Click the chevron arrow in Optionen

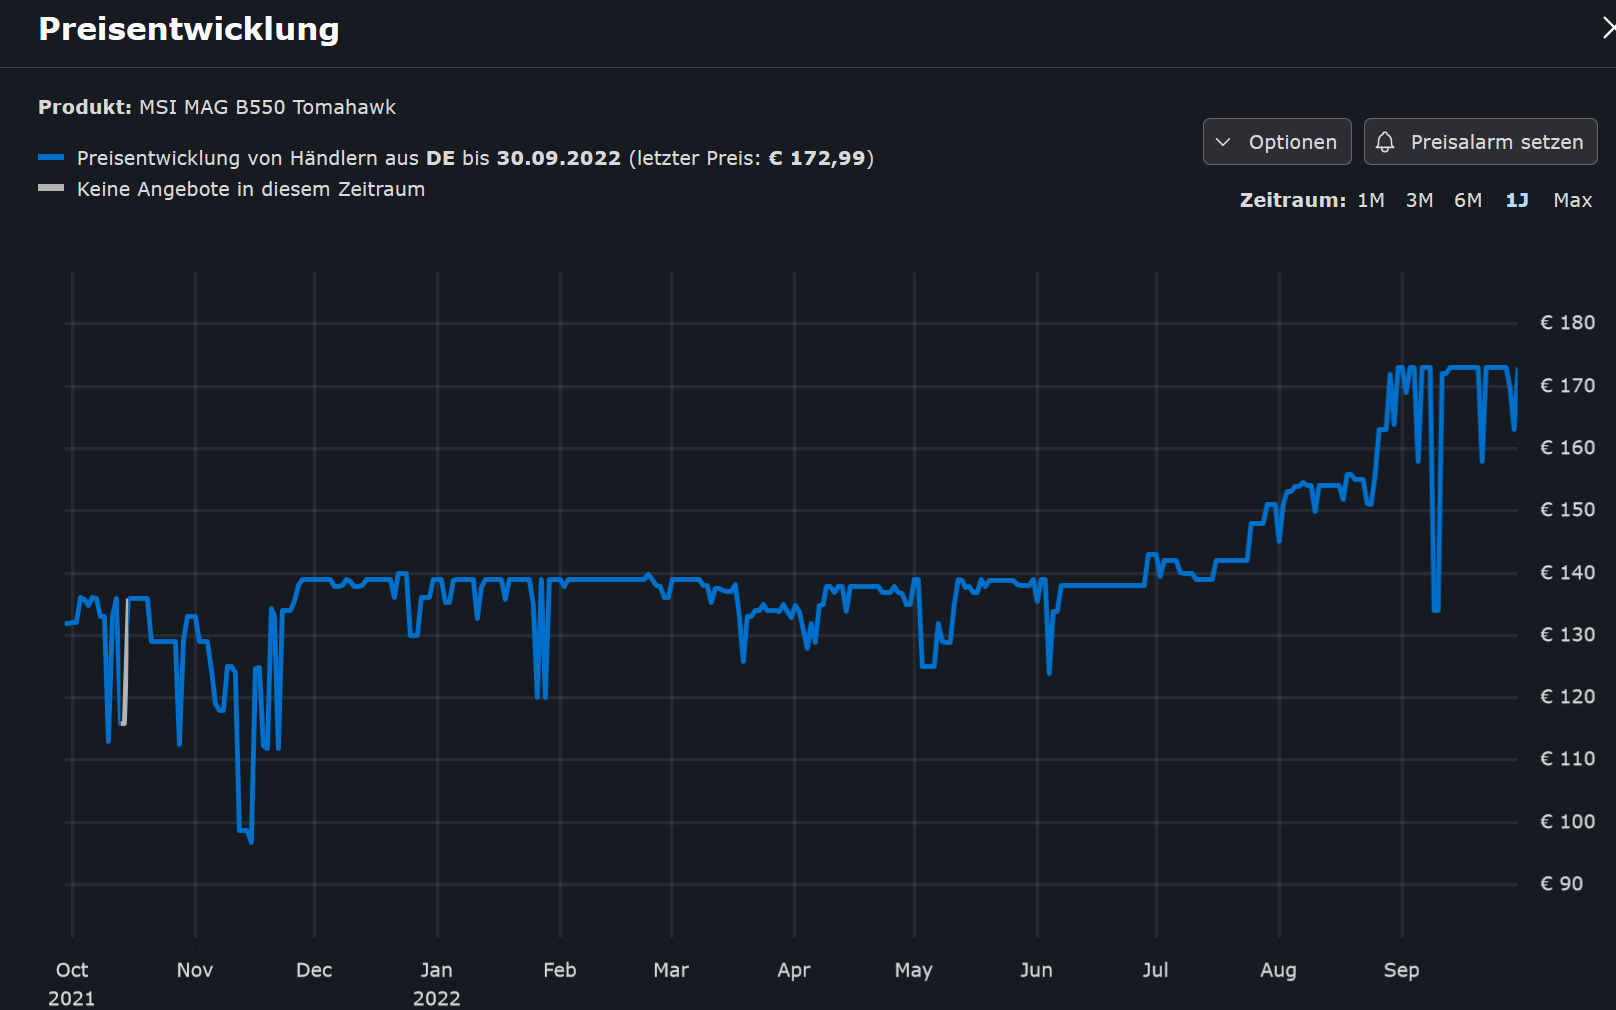[1223, 142]
